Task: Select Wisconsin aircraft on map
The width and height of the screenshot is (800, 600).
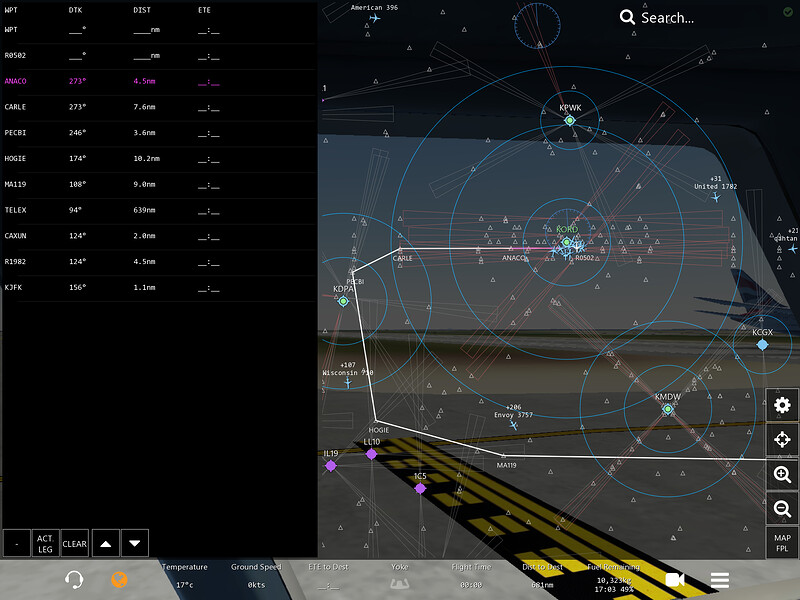Action: (348, 383)
